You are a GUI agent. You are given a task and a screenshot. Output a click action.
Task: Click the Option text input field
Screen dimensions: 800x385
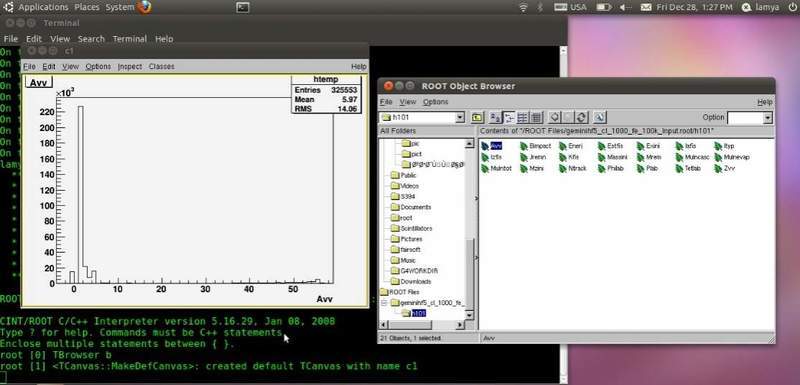[x=745, y=118]
